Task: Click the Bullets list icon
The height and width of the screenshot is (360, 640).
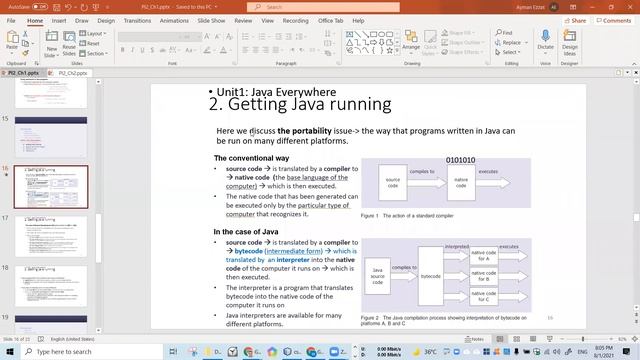Action: coord(245,37)
